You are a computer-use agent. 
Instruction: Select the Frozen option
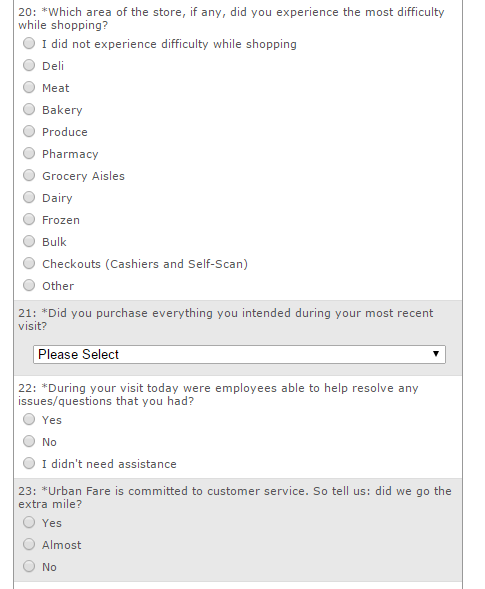(29, 219)
